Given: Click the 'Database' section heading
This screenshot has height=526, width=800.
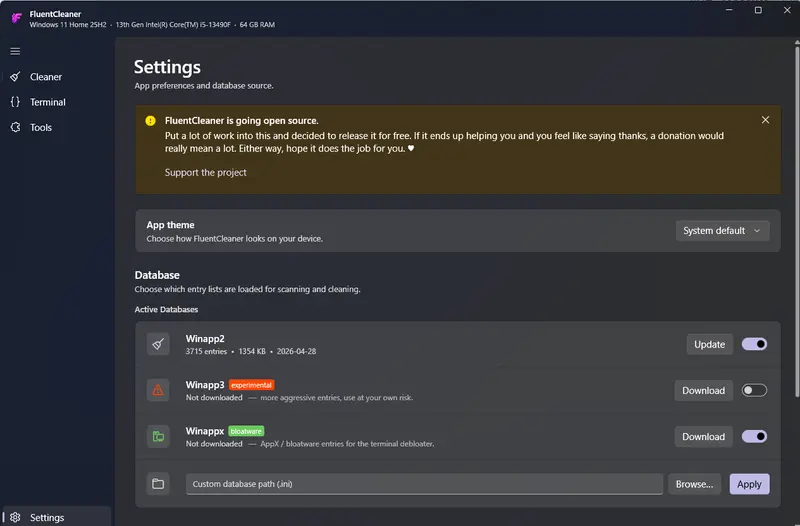Looking at the screenshot, I should 157,275.
